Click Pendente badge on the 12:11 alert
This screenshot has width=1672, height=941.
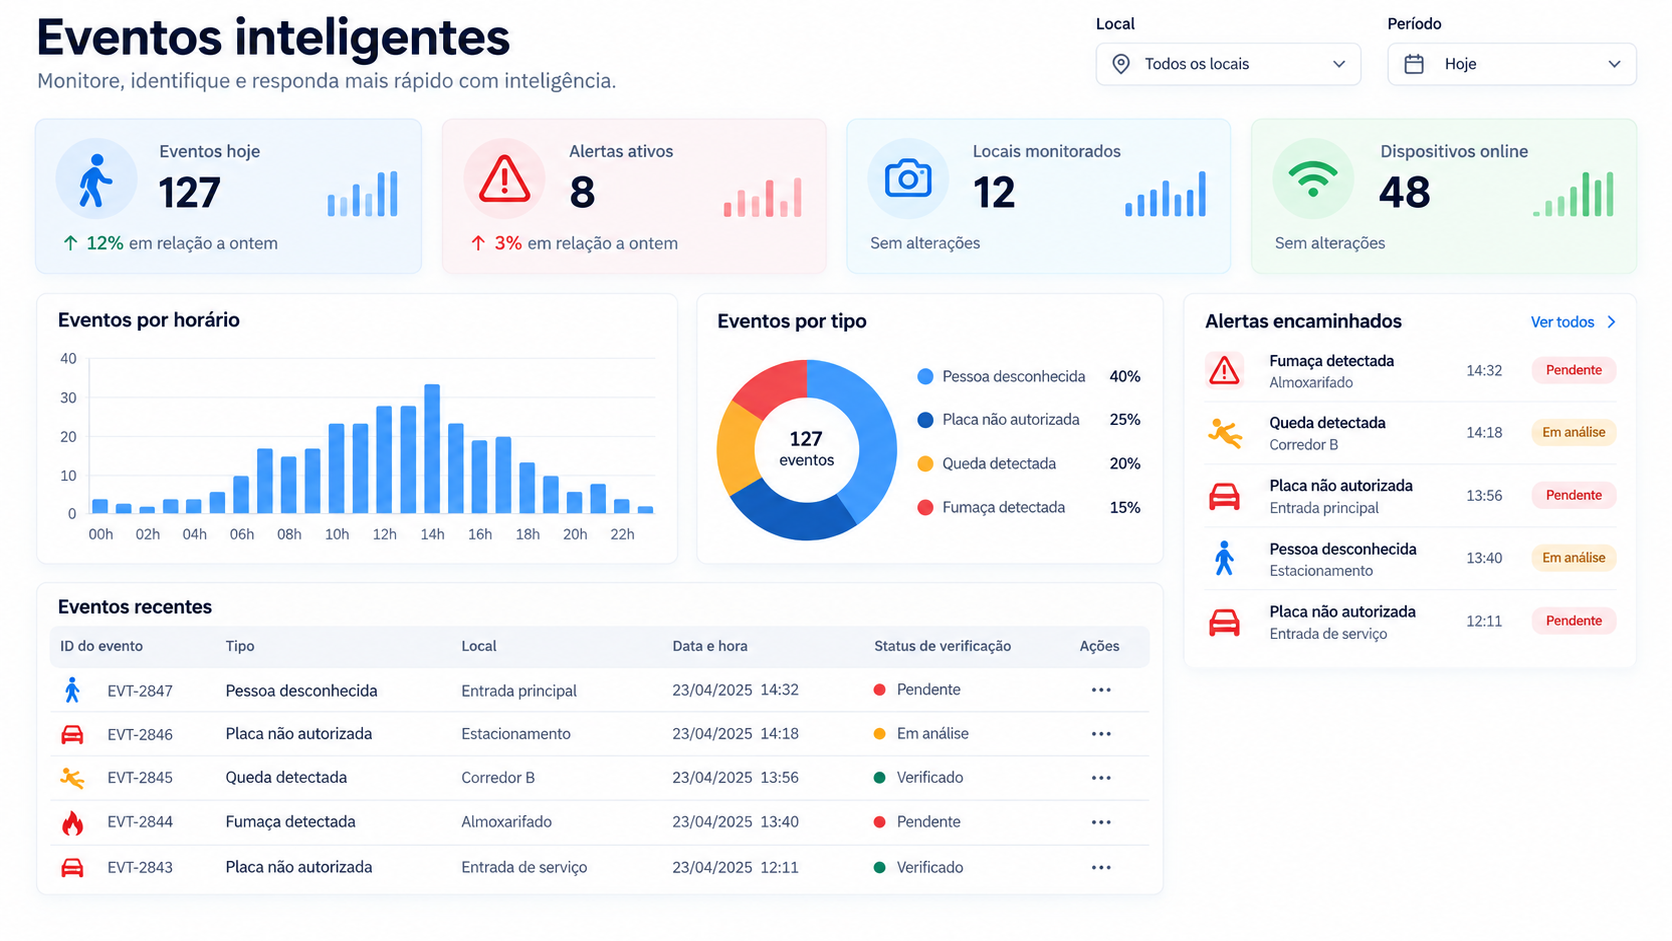tap(1574, 621)
